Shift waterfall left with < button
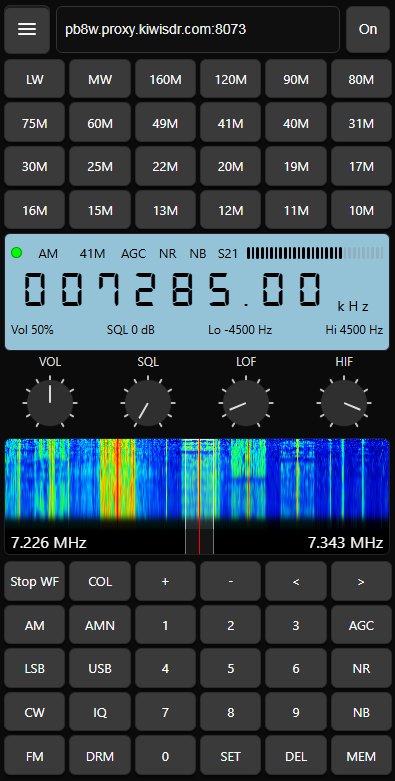The image size is (395, 781). [296, 582]
